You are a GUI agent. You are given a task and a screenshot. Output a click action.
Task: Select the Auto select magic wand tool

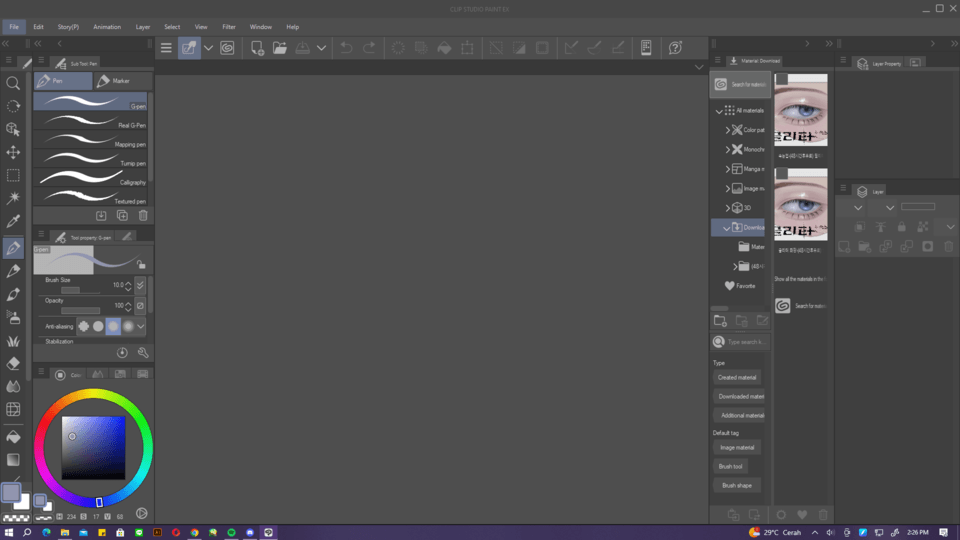coord(13,198)
